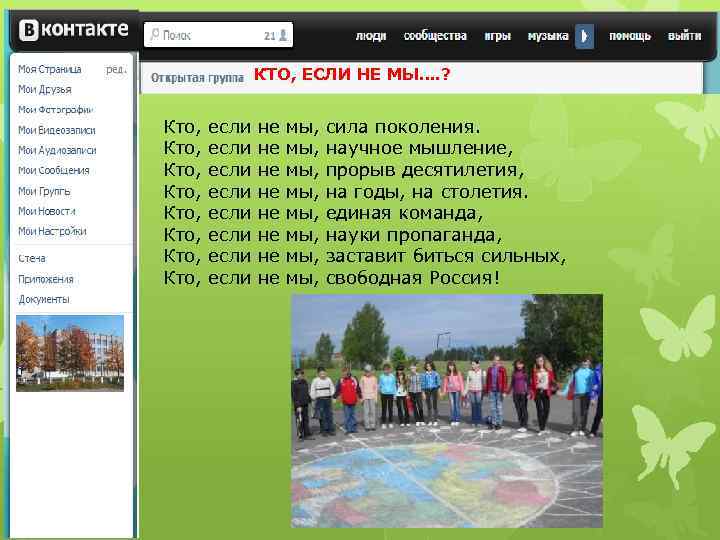Click the VKontakte logo
This screenshot has width=720, height=540.
point(73,30)
